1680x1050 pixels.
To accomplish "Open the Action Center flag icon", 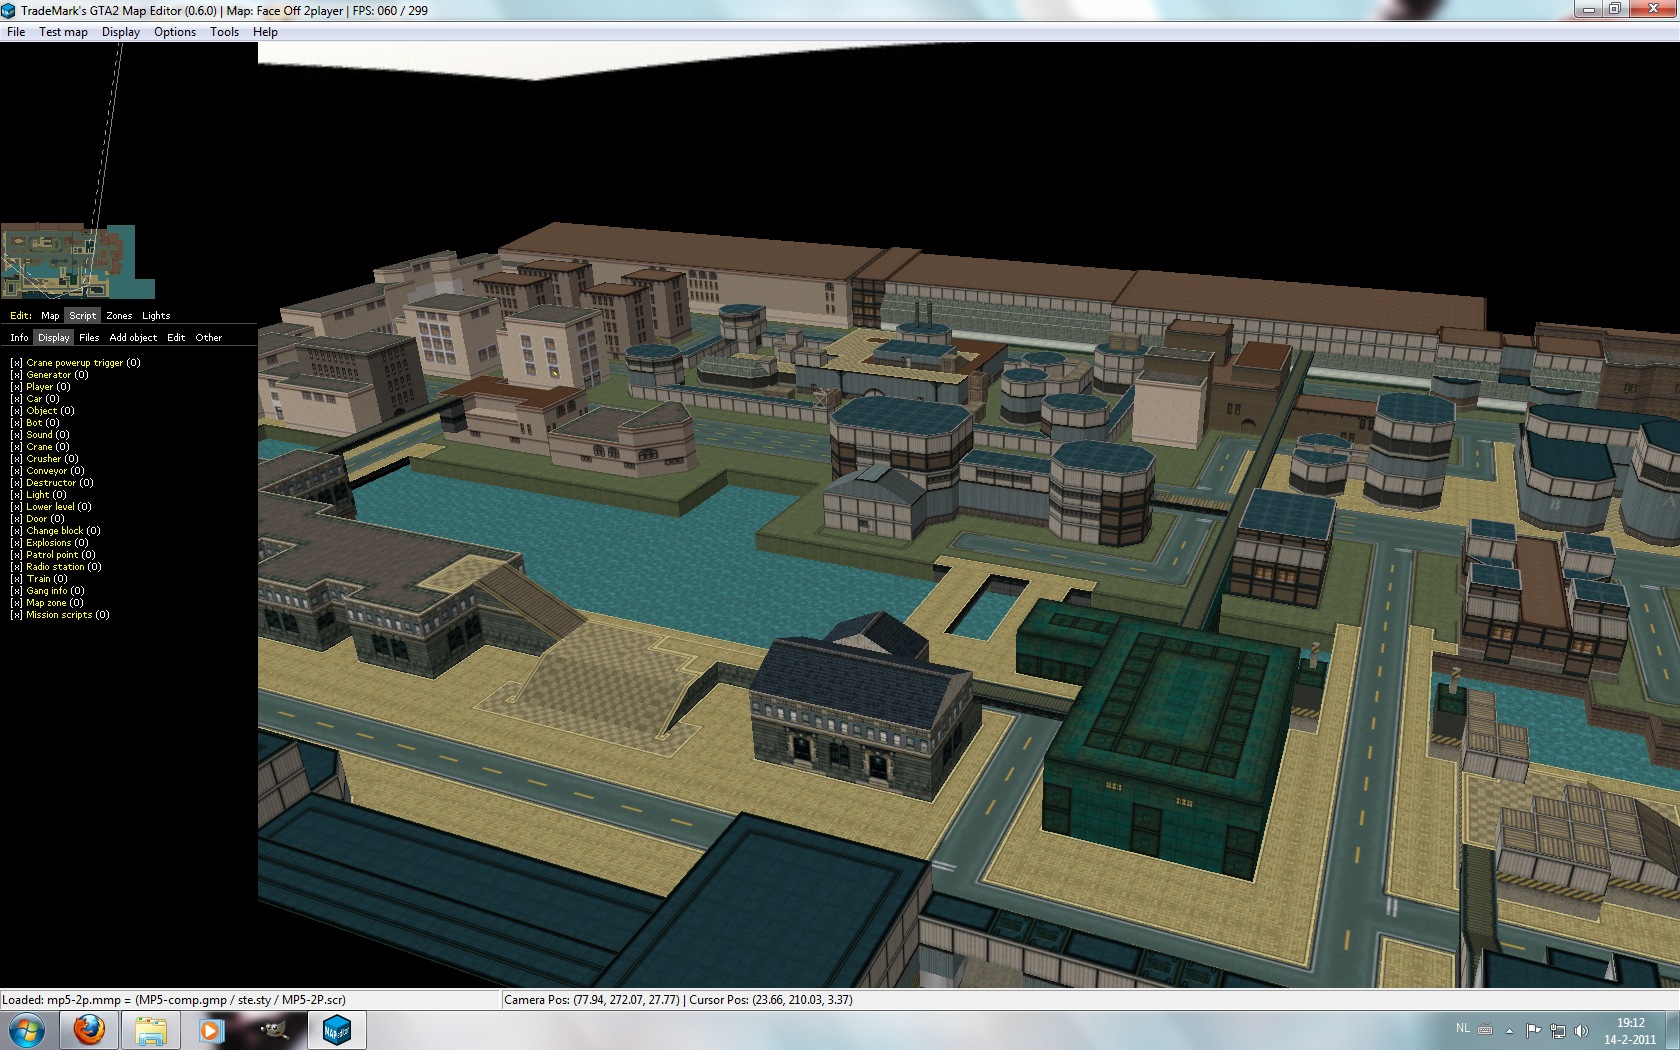I will point(1533,1030).
